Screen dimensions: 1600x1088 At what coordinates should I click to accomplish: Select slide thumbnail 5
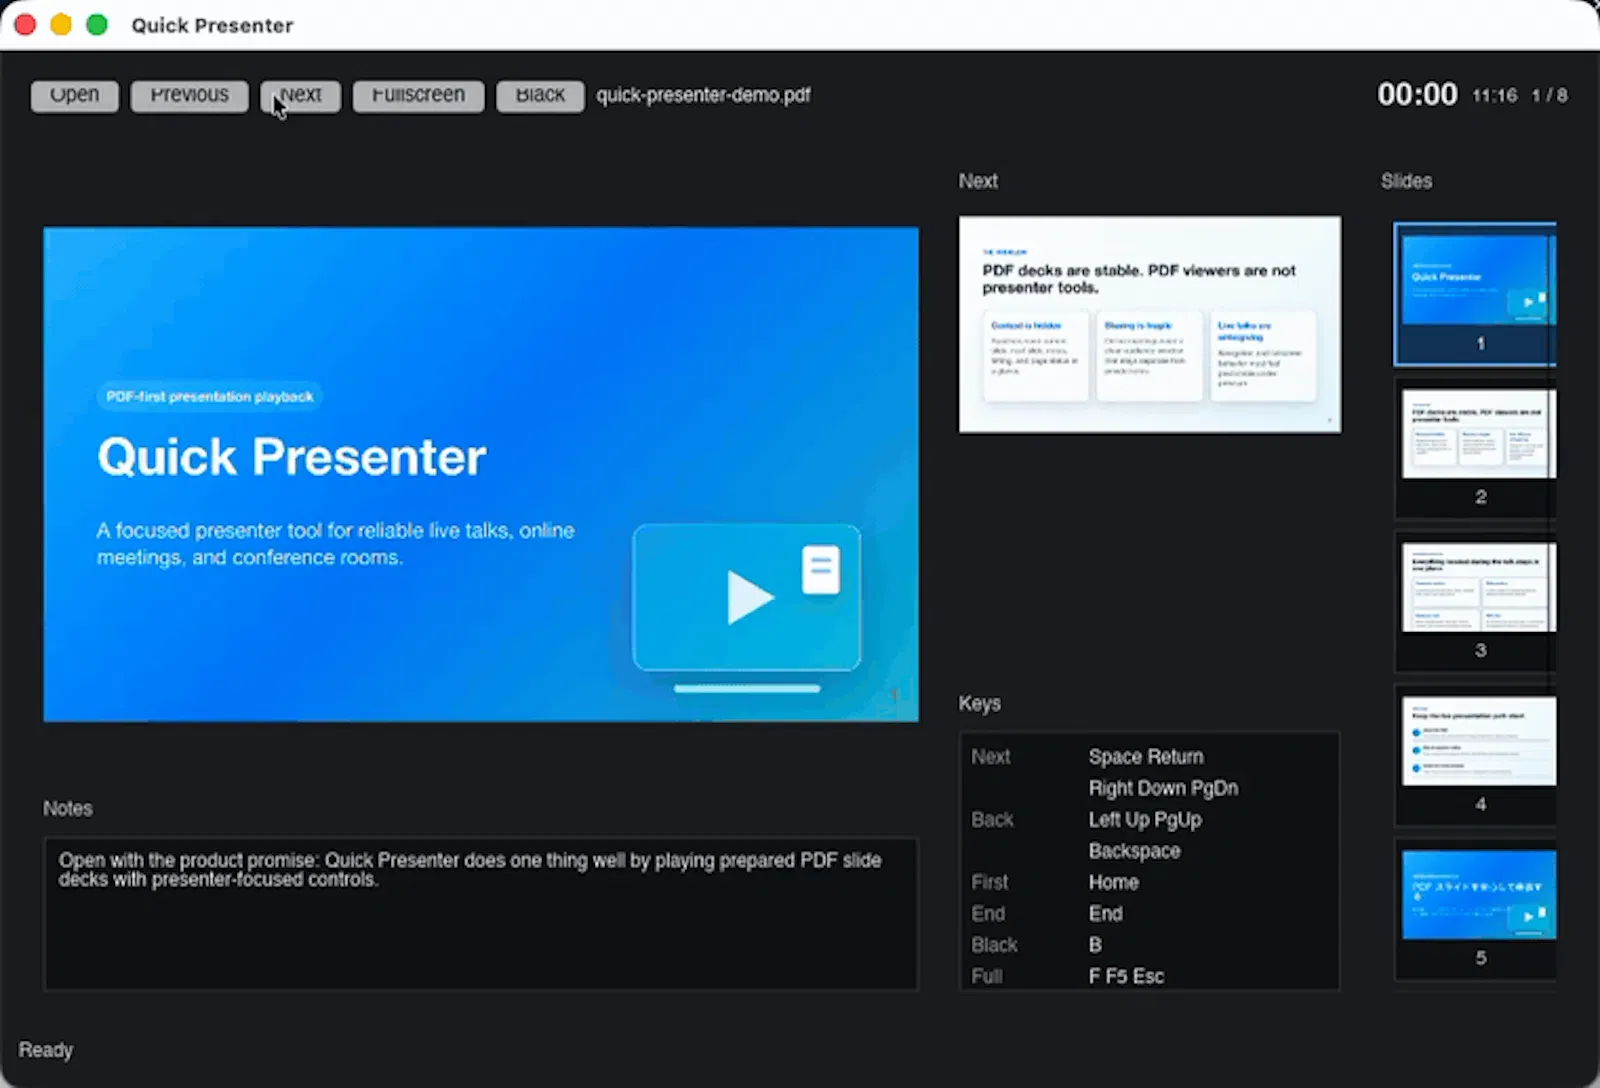(1476, 909)
